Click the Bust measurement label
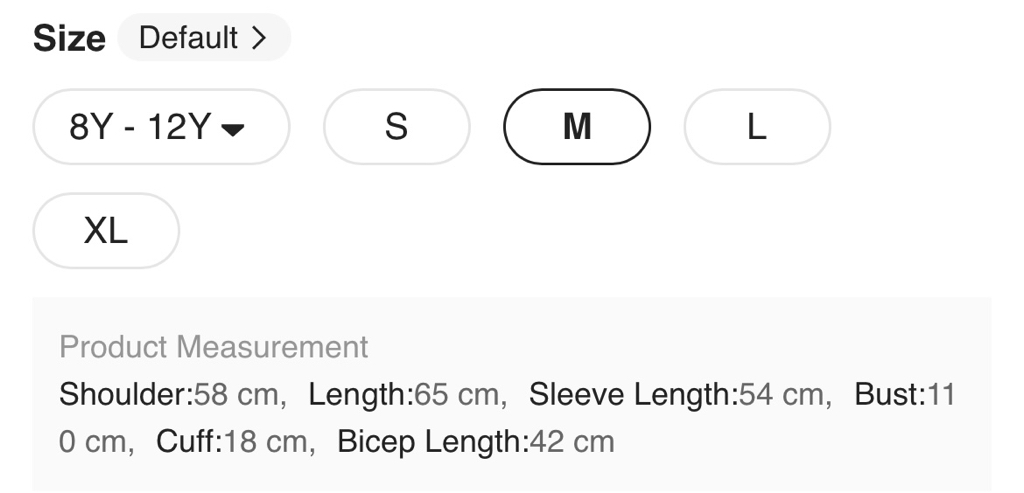 point(888,395)
